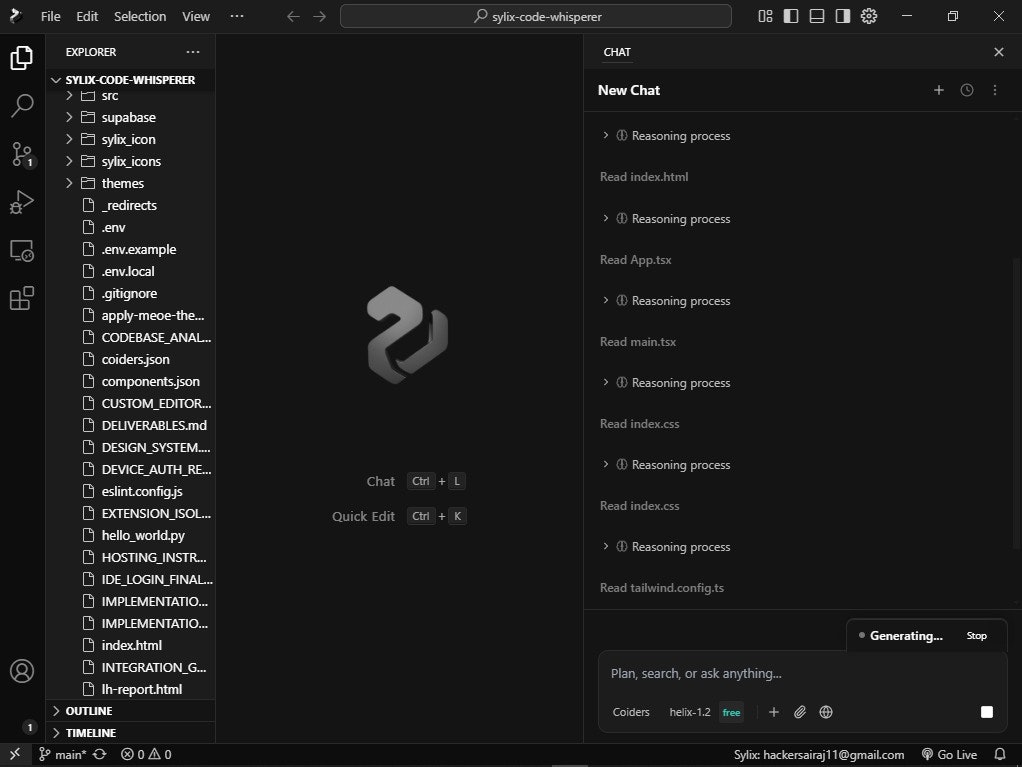Open the Extensions view

(x=22, y=298)
